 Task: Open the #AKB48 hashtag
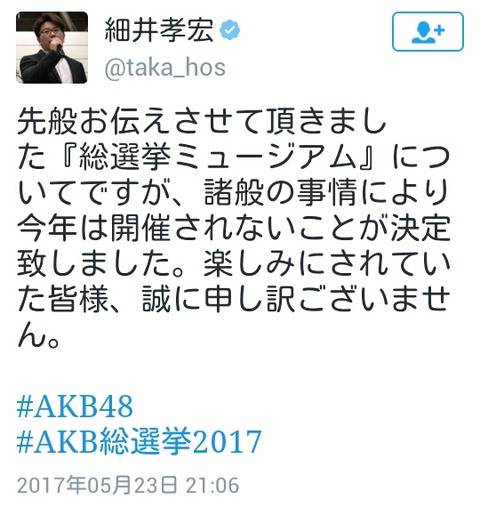point(75,406)
